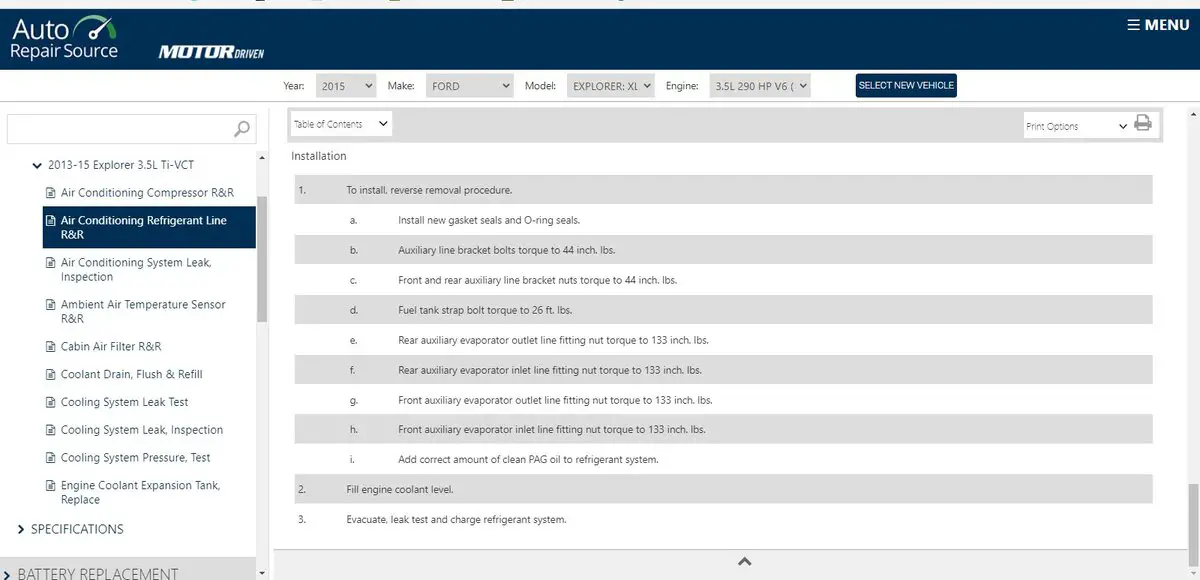Open Cooling System Leak, Inspection
This screenshot has height=580, width=1200.
142,431
